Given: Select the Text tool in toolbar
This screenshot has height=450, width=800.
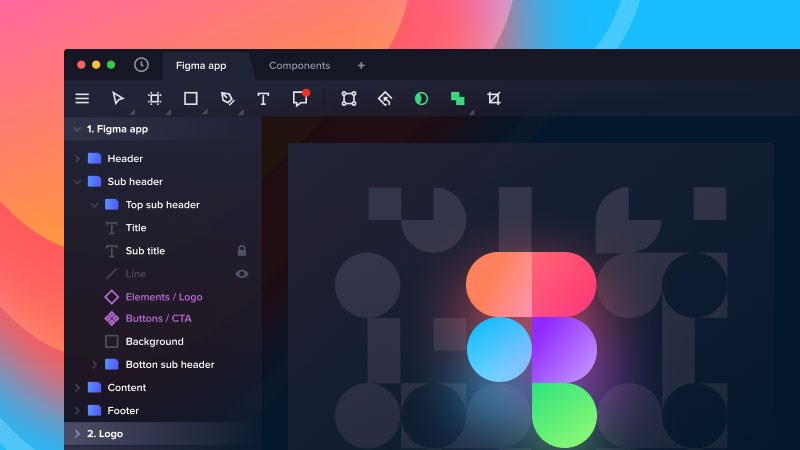Looking at the screenshot, I should pyautogui.click(x=263, y=98).
